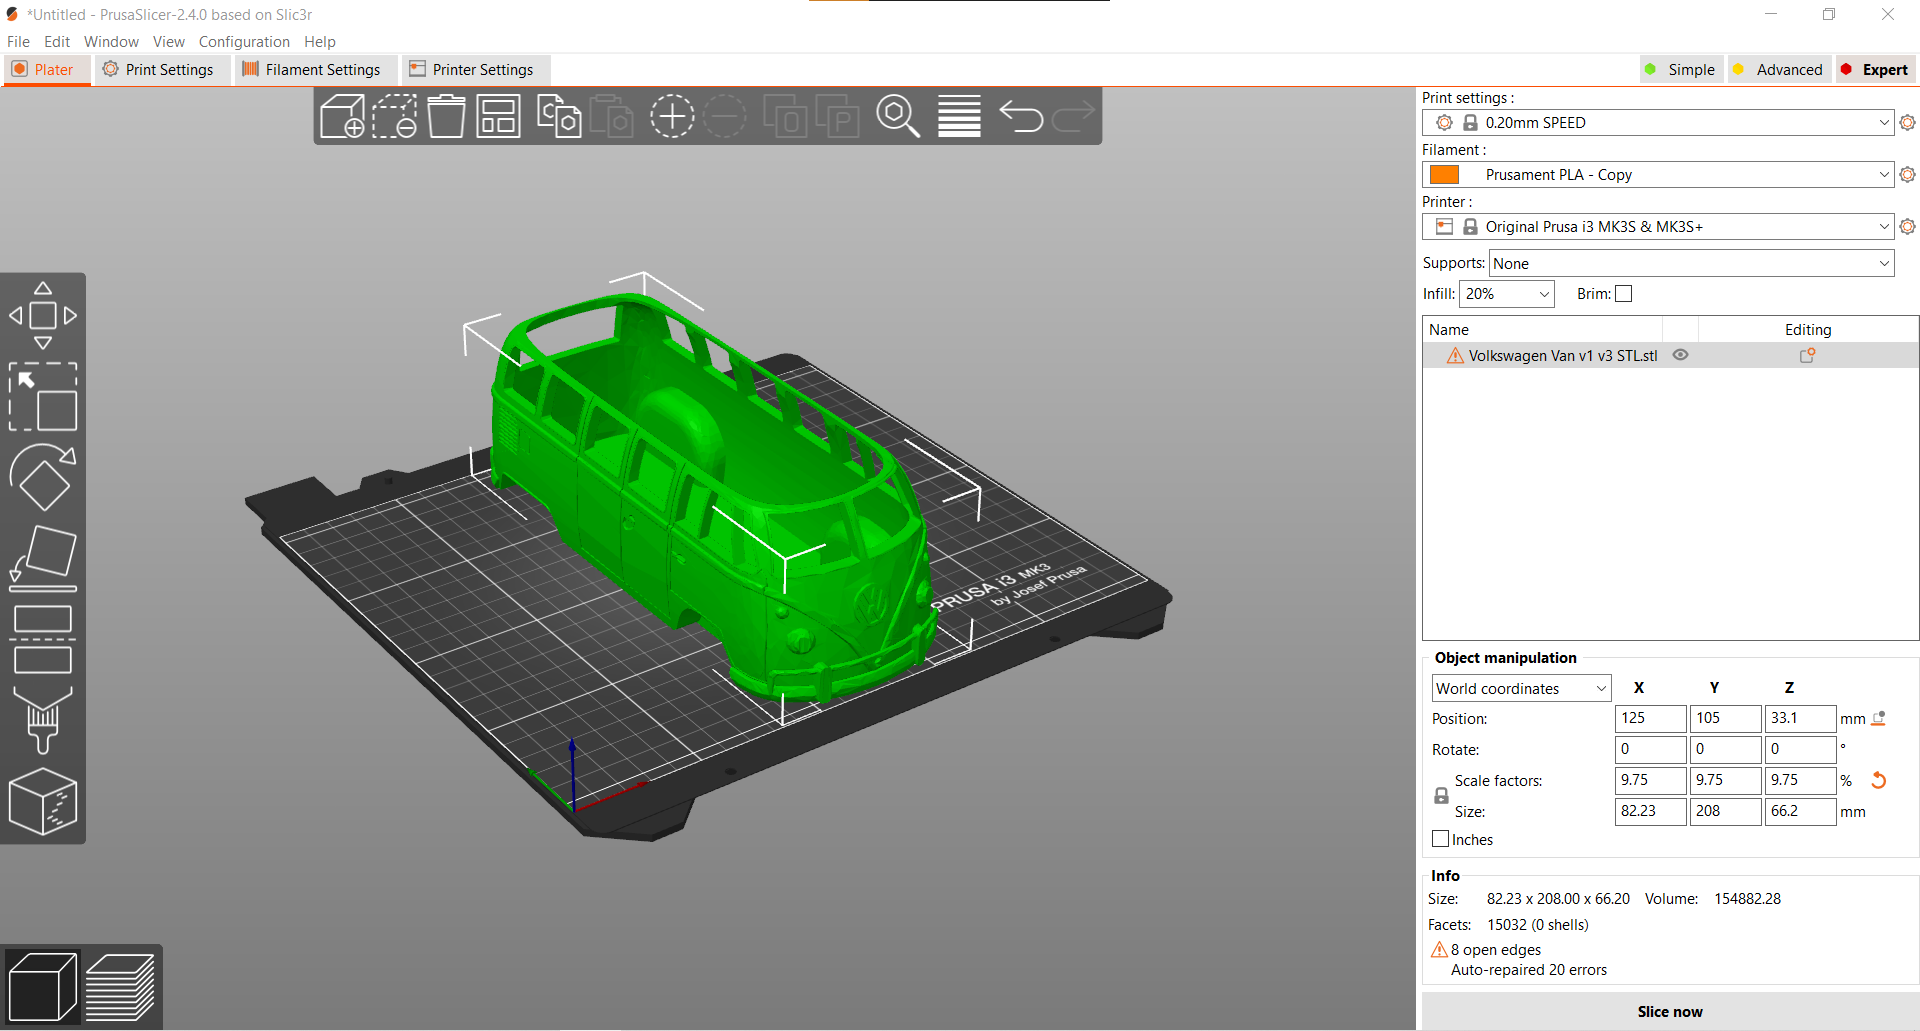The width and height of the screenshot is (1920, 1031).
Task: Switch to the Plater tab
Action: click(46, 69)
